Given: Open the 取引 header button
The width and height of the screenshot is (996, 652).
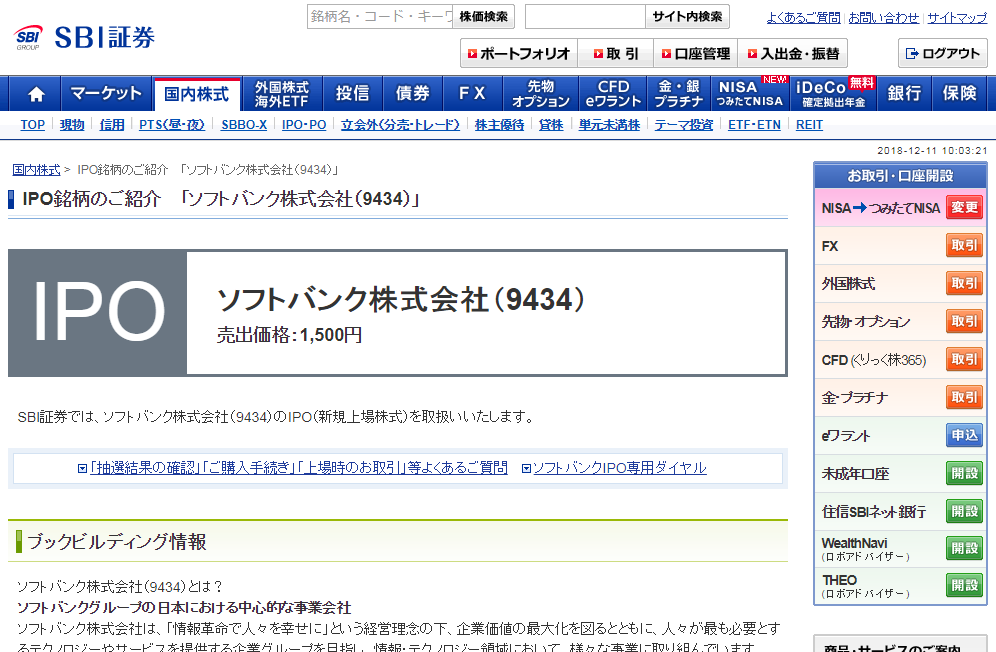Looking at the screenshot, I should click(615, 53).
